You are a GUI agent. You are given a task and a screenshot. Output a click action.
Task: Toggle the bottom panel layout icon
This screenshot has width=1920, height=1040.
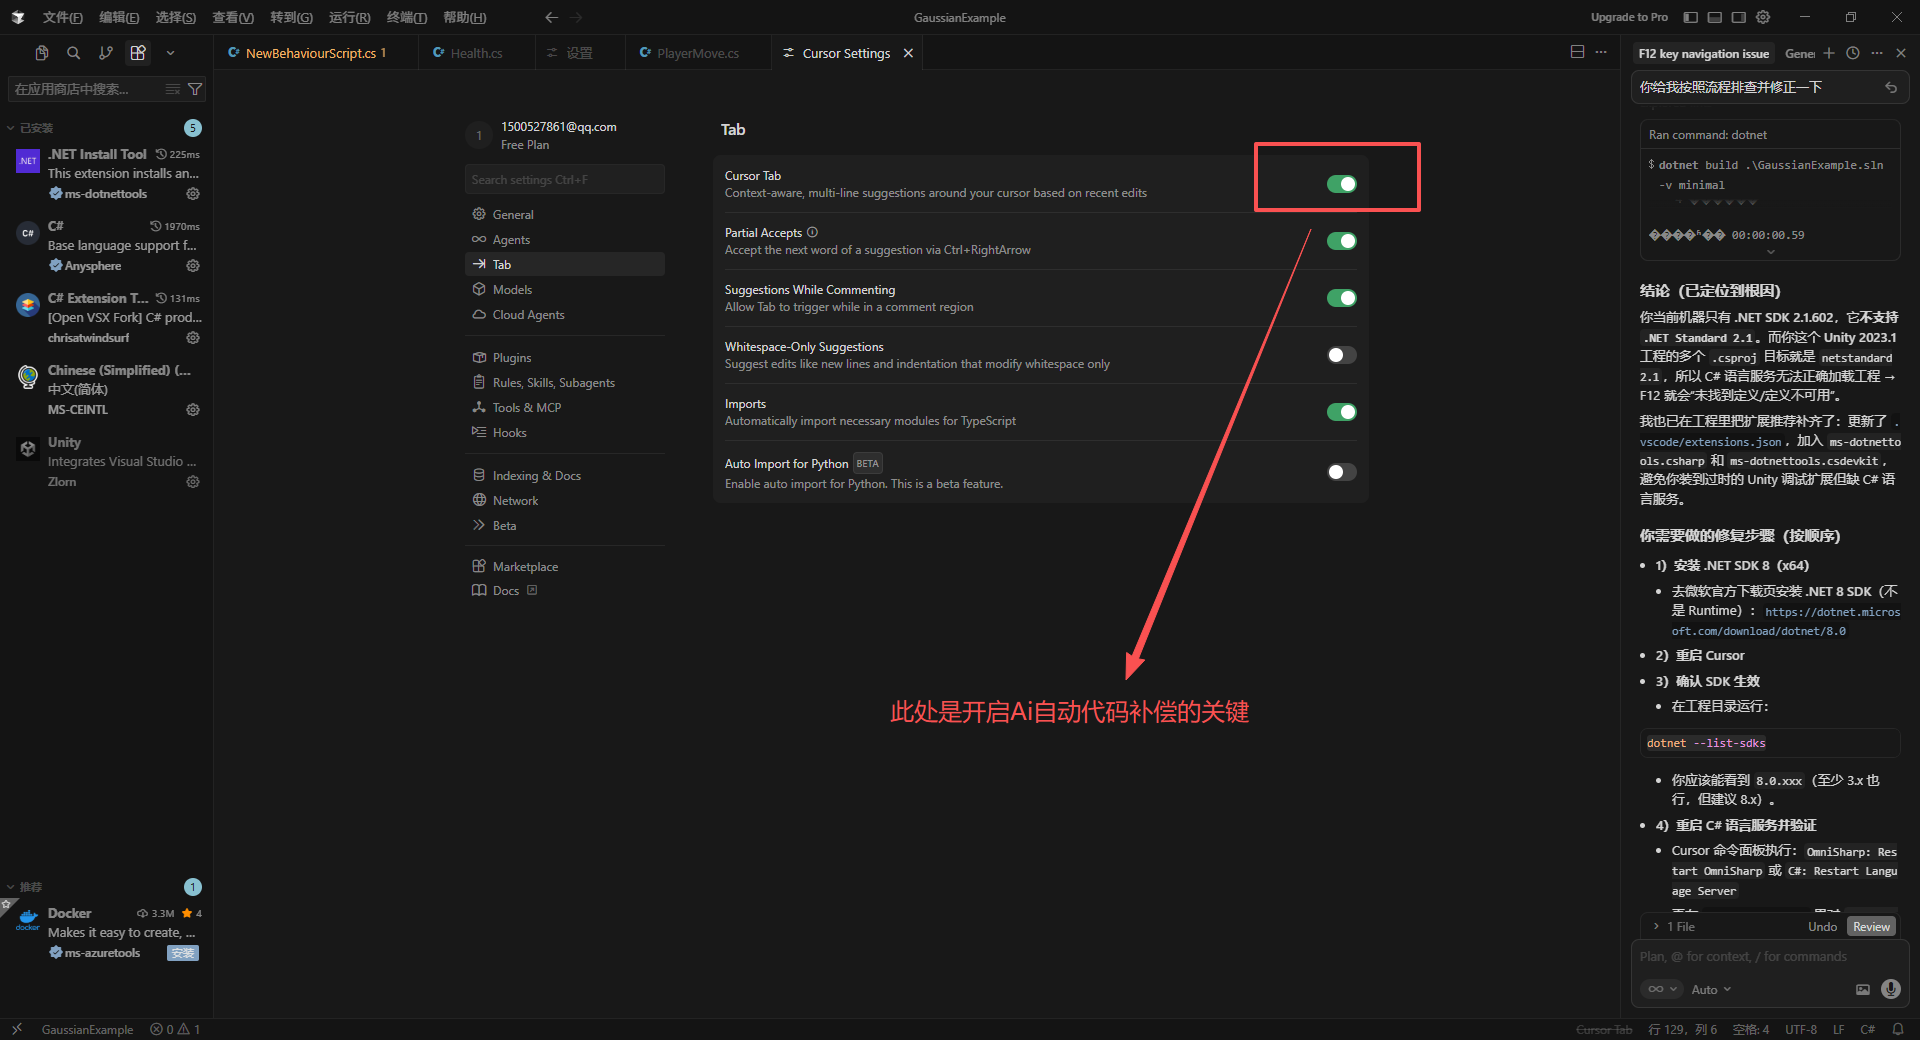tap(1715, 17)
